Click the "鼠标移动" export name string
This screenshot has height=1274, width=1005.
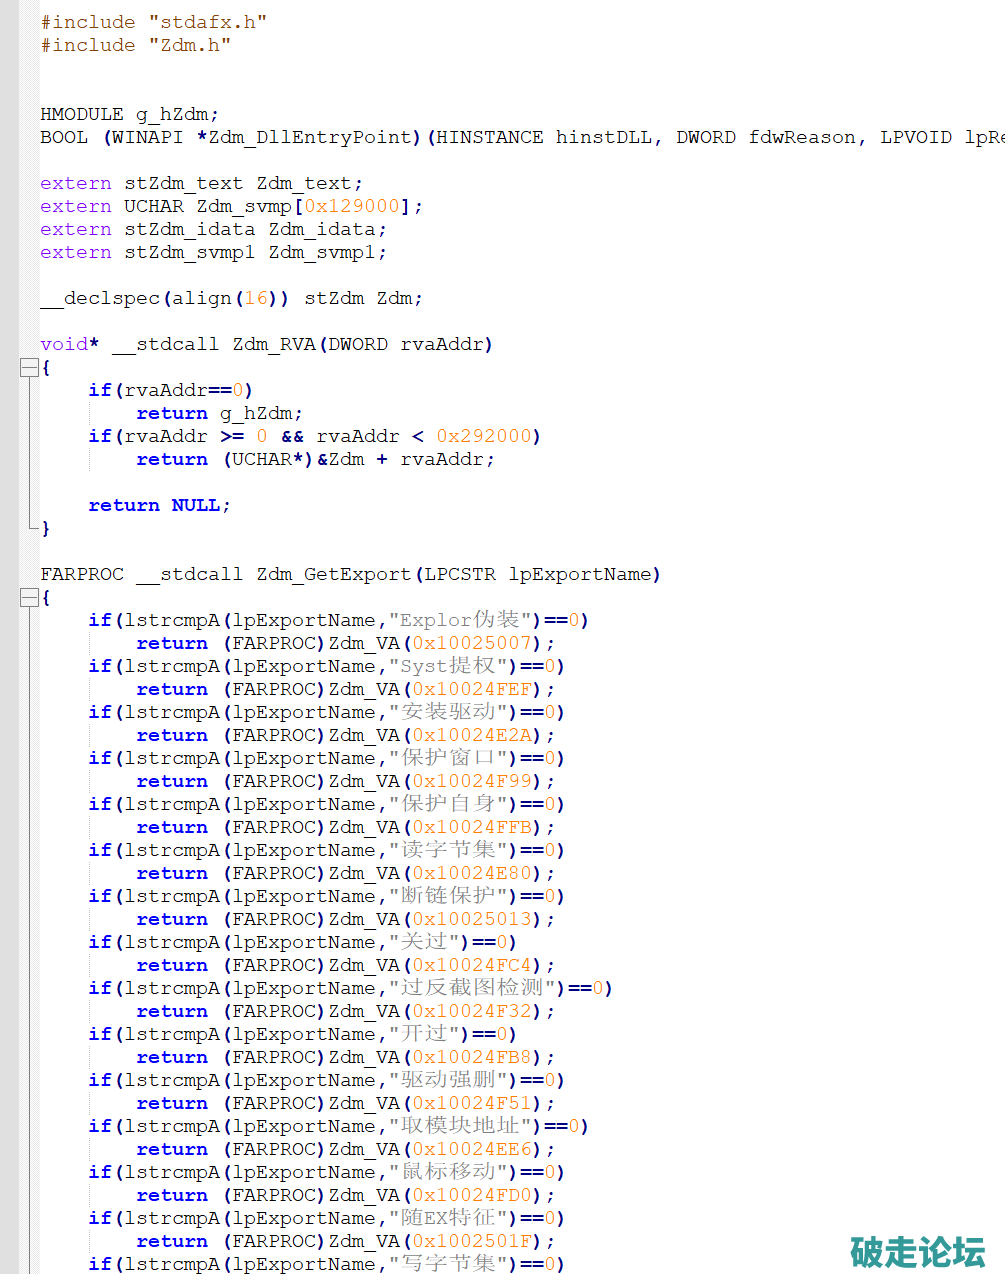coord(453,1172)
